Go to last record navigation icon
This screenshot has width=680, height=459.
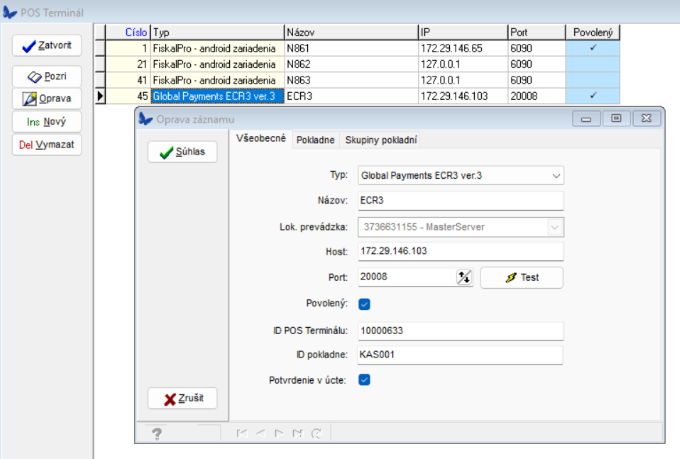click(x=298, y=433)
